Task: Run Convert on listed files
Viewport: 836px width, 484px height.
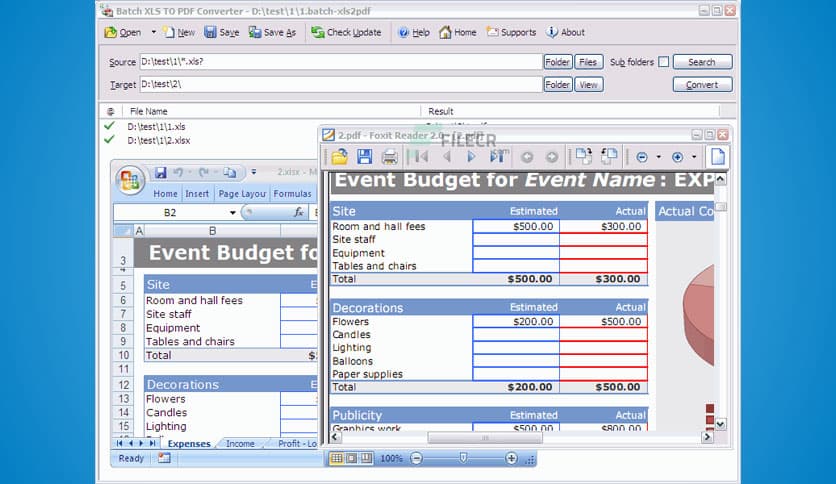Action: pyautogui.click(x=702, y=85)
